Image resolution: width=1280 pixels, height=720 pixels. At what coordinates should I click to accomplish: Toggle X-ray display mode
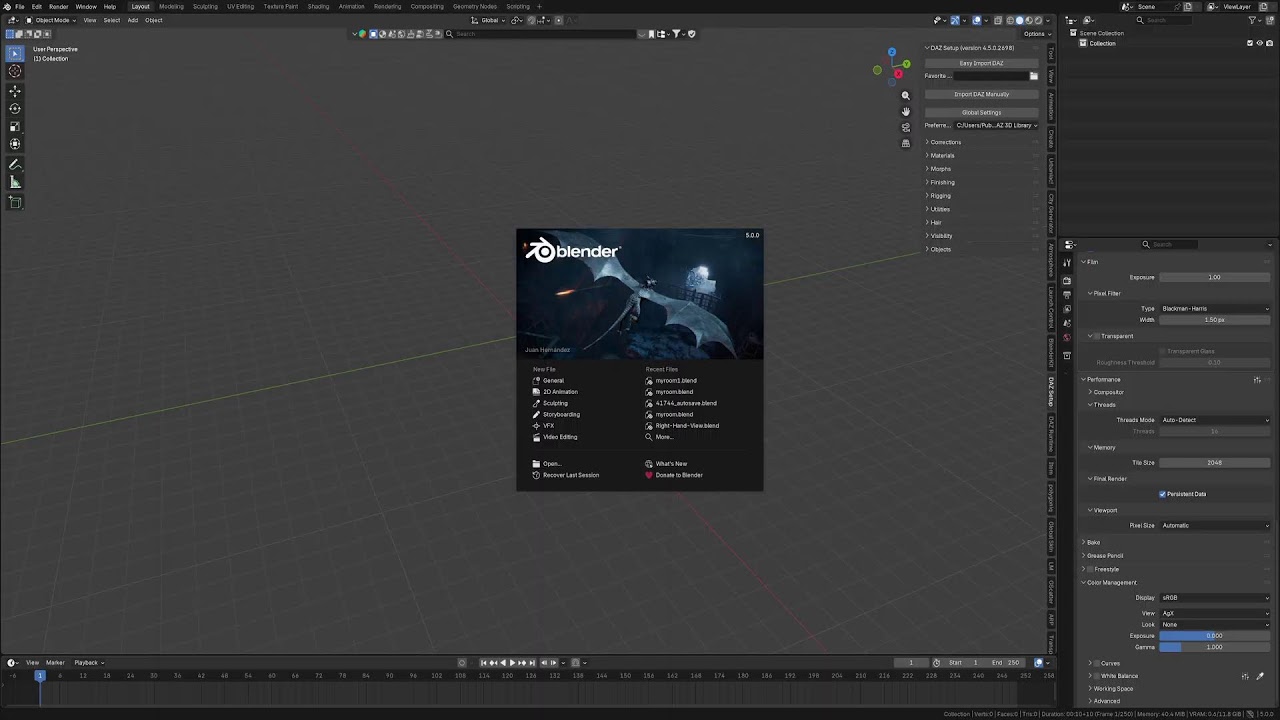[x=998, y=20]
